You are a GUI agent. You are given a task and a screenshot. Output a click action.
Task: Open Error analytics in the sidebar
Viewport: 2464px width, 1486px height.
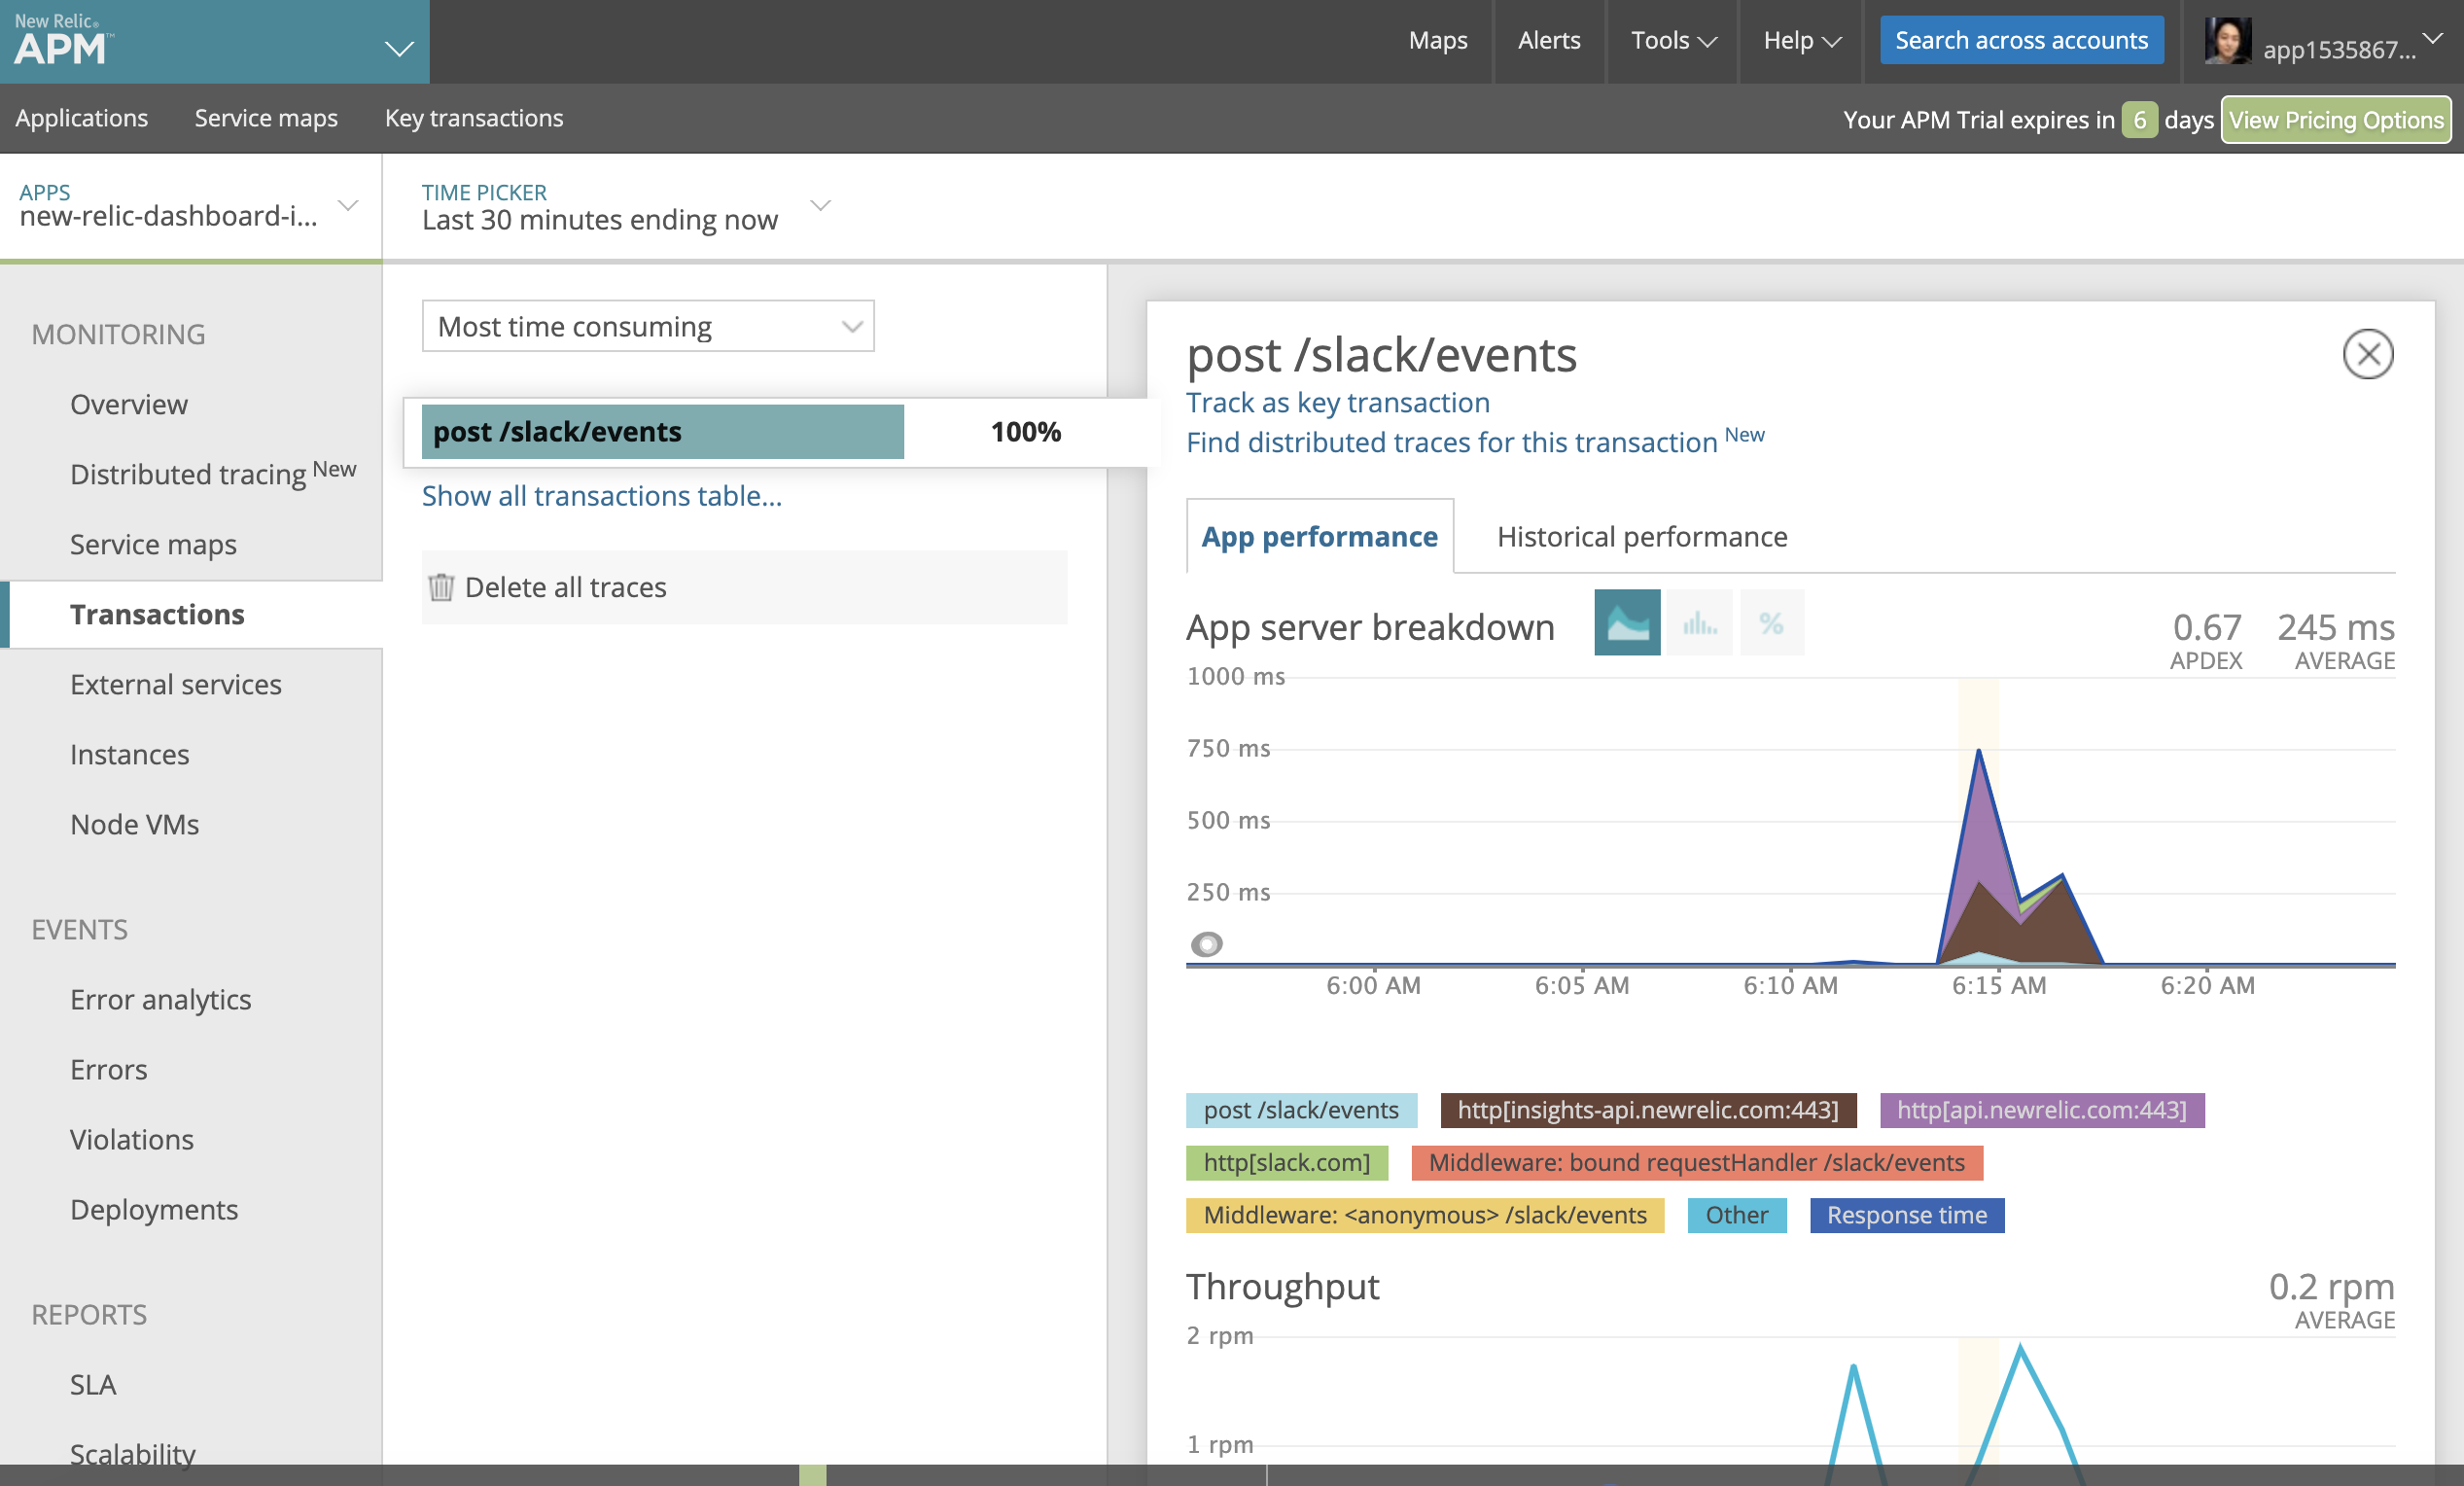click(160, 999)
